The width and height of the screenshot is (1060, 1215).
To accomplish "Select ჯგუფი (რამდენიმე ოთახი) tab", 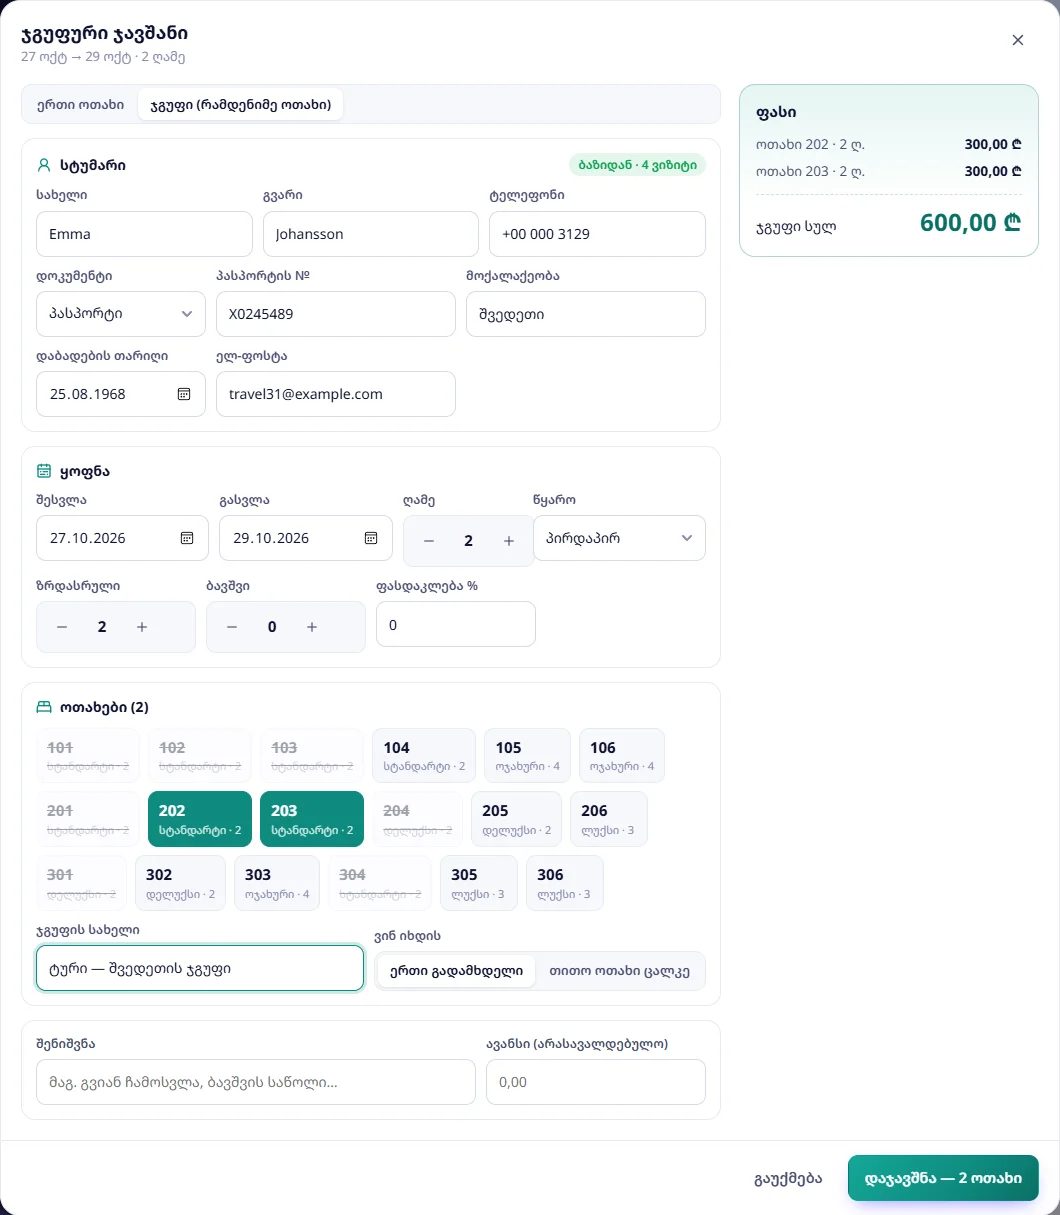I will click(x=240, y=104).
